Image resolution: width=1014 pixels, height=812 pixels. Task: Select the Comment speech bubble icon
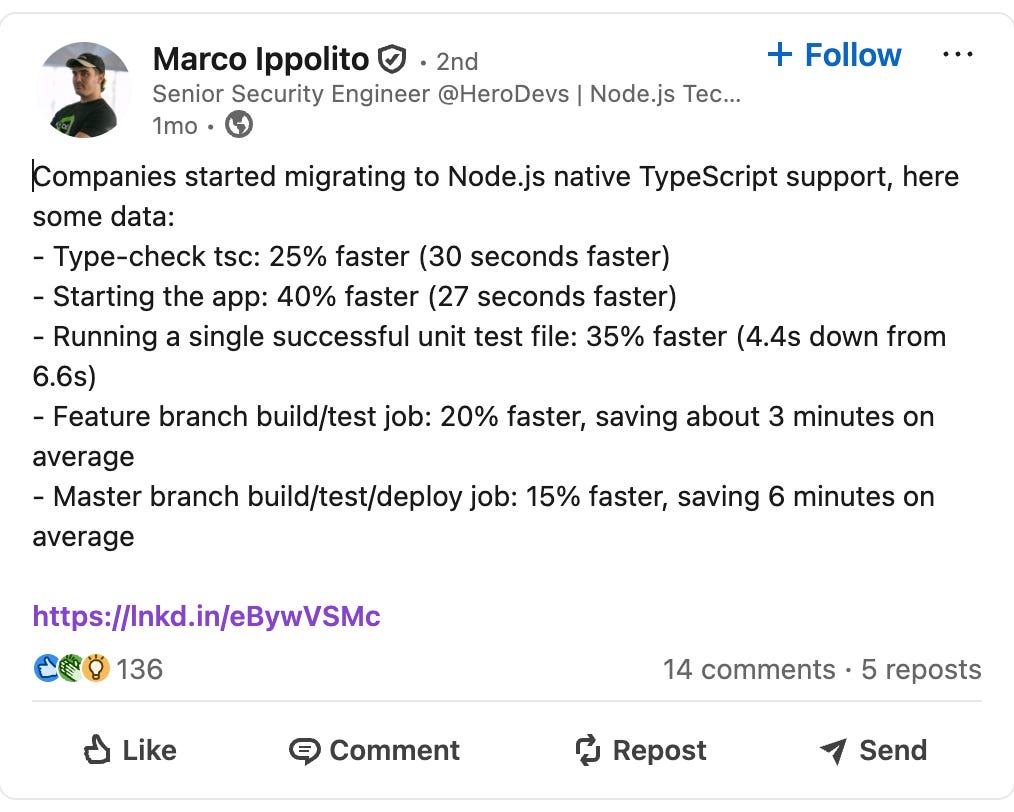coord(305,750)
